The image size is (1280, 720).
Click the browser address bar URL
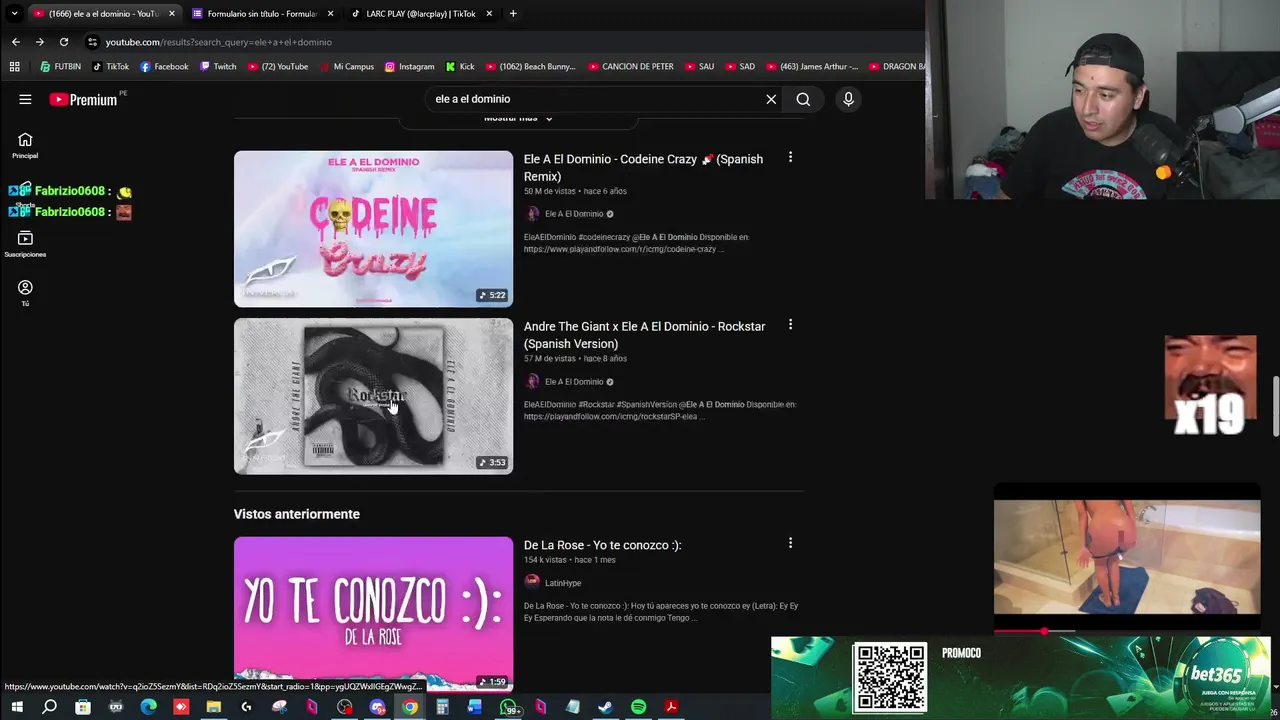(x=218, y=42)
